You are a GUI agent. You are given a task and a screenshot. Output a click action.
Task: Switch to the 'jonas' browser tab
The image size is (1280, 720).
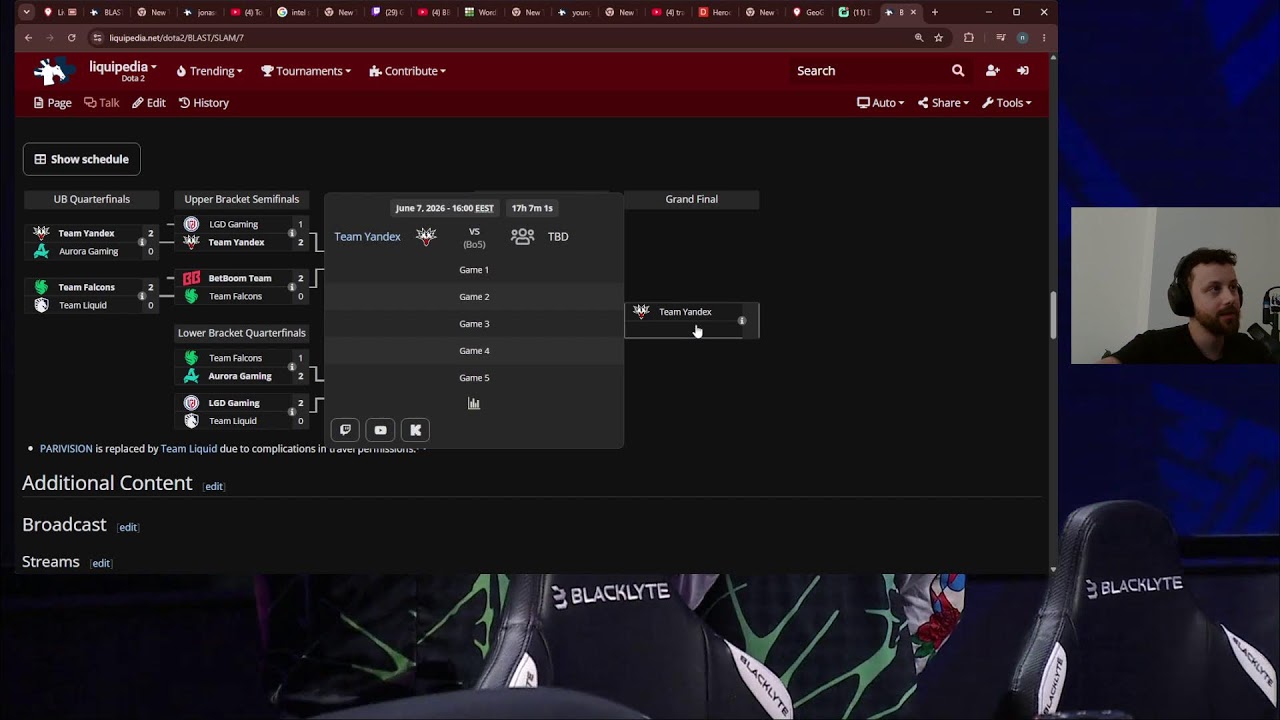click(201, 12)
